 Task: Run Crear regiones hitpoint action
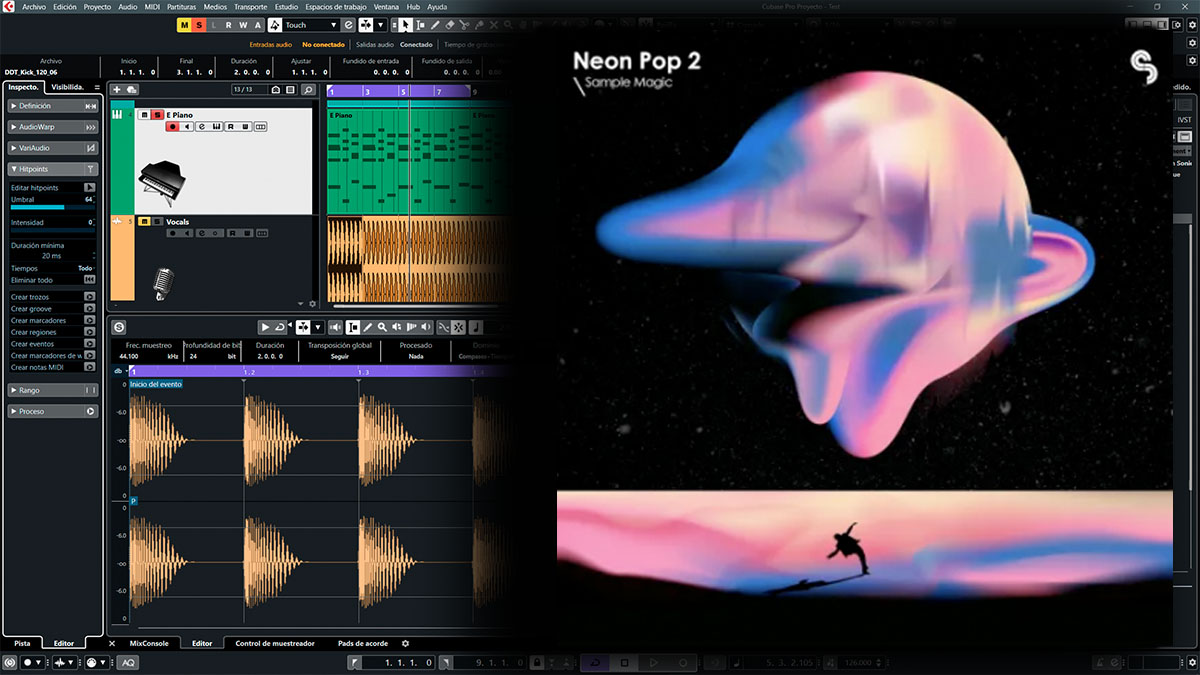click(90, 332)
